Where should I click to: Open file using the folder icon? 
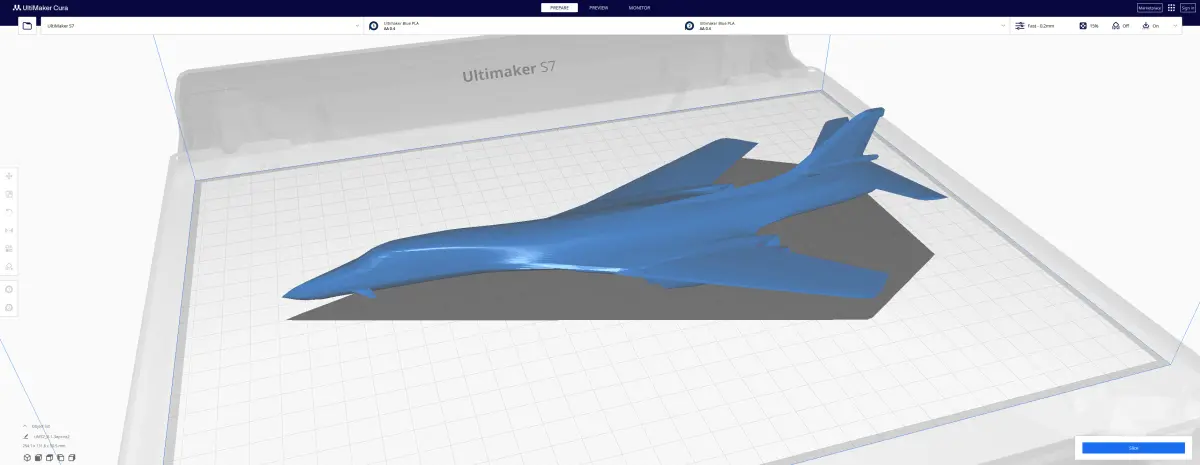pos(27,25)
